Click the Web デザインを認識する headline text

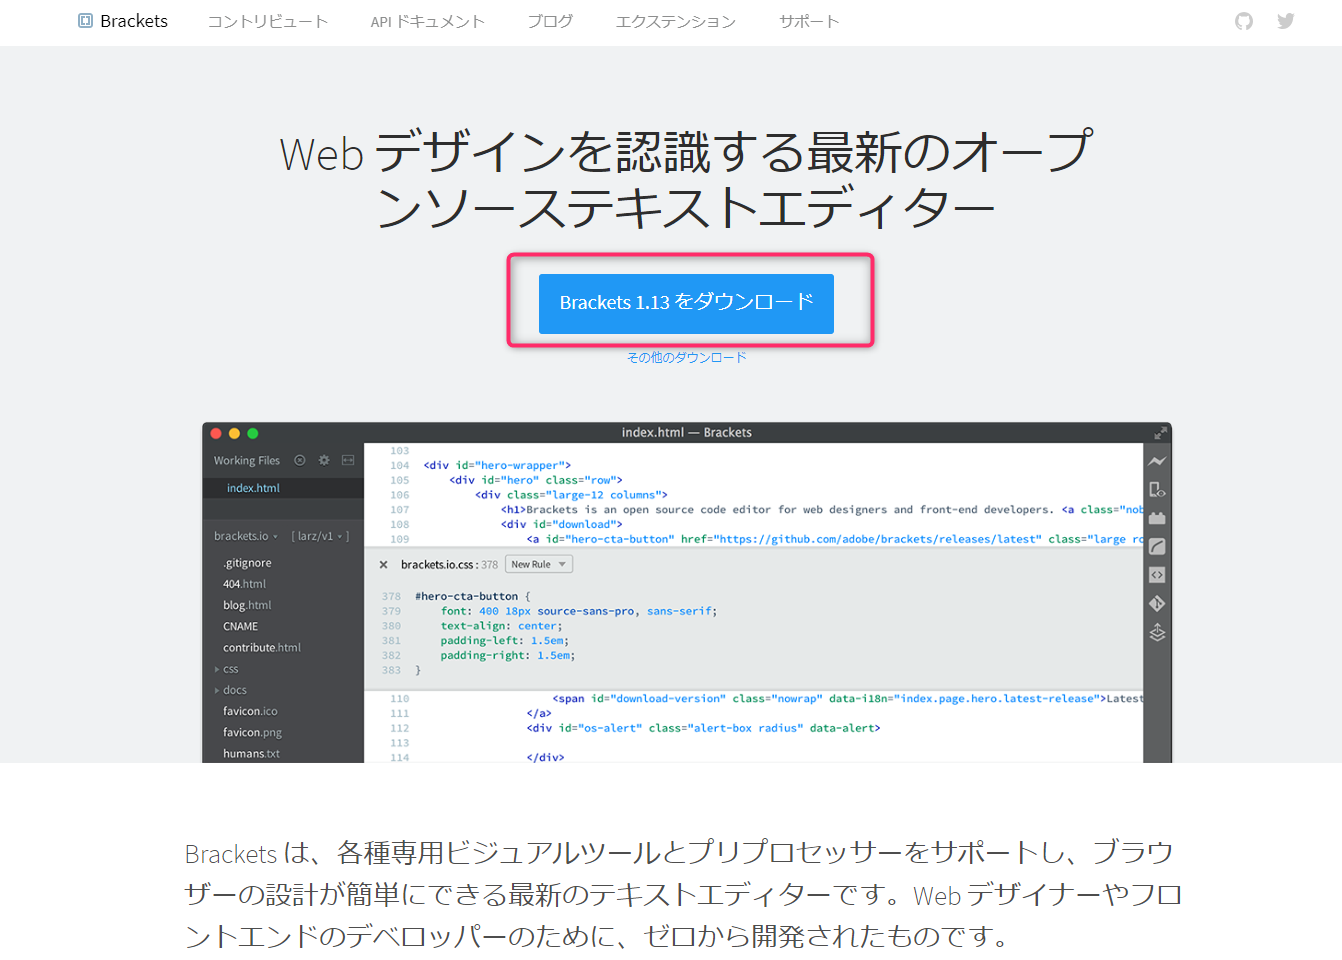pyautogui.click(x=686, y=180)
